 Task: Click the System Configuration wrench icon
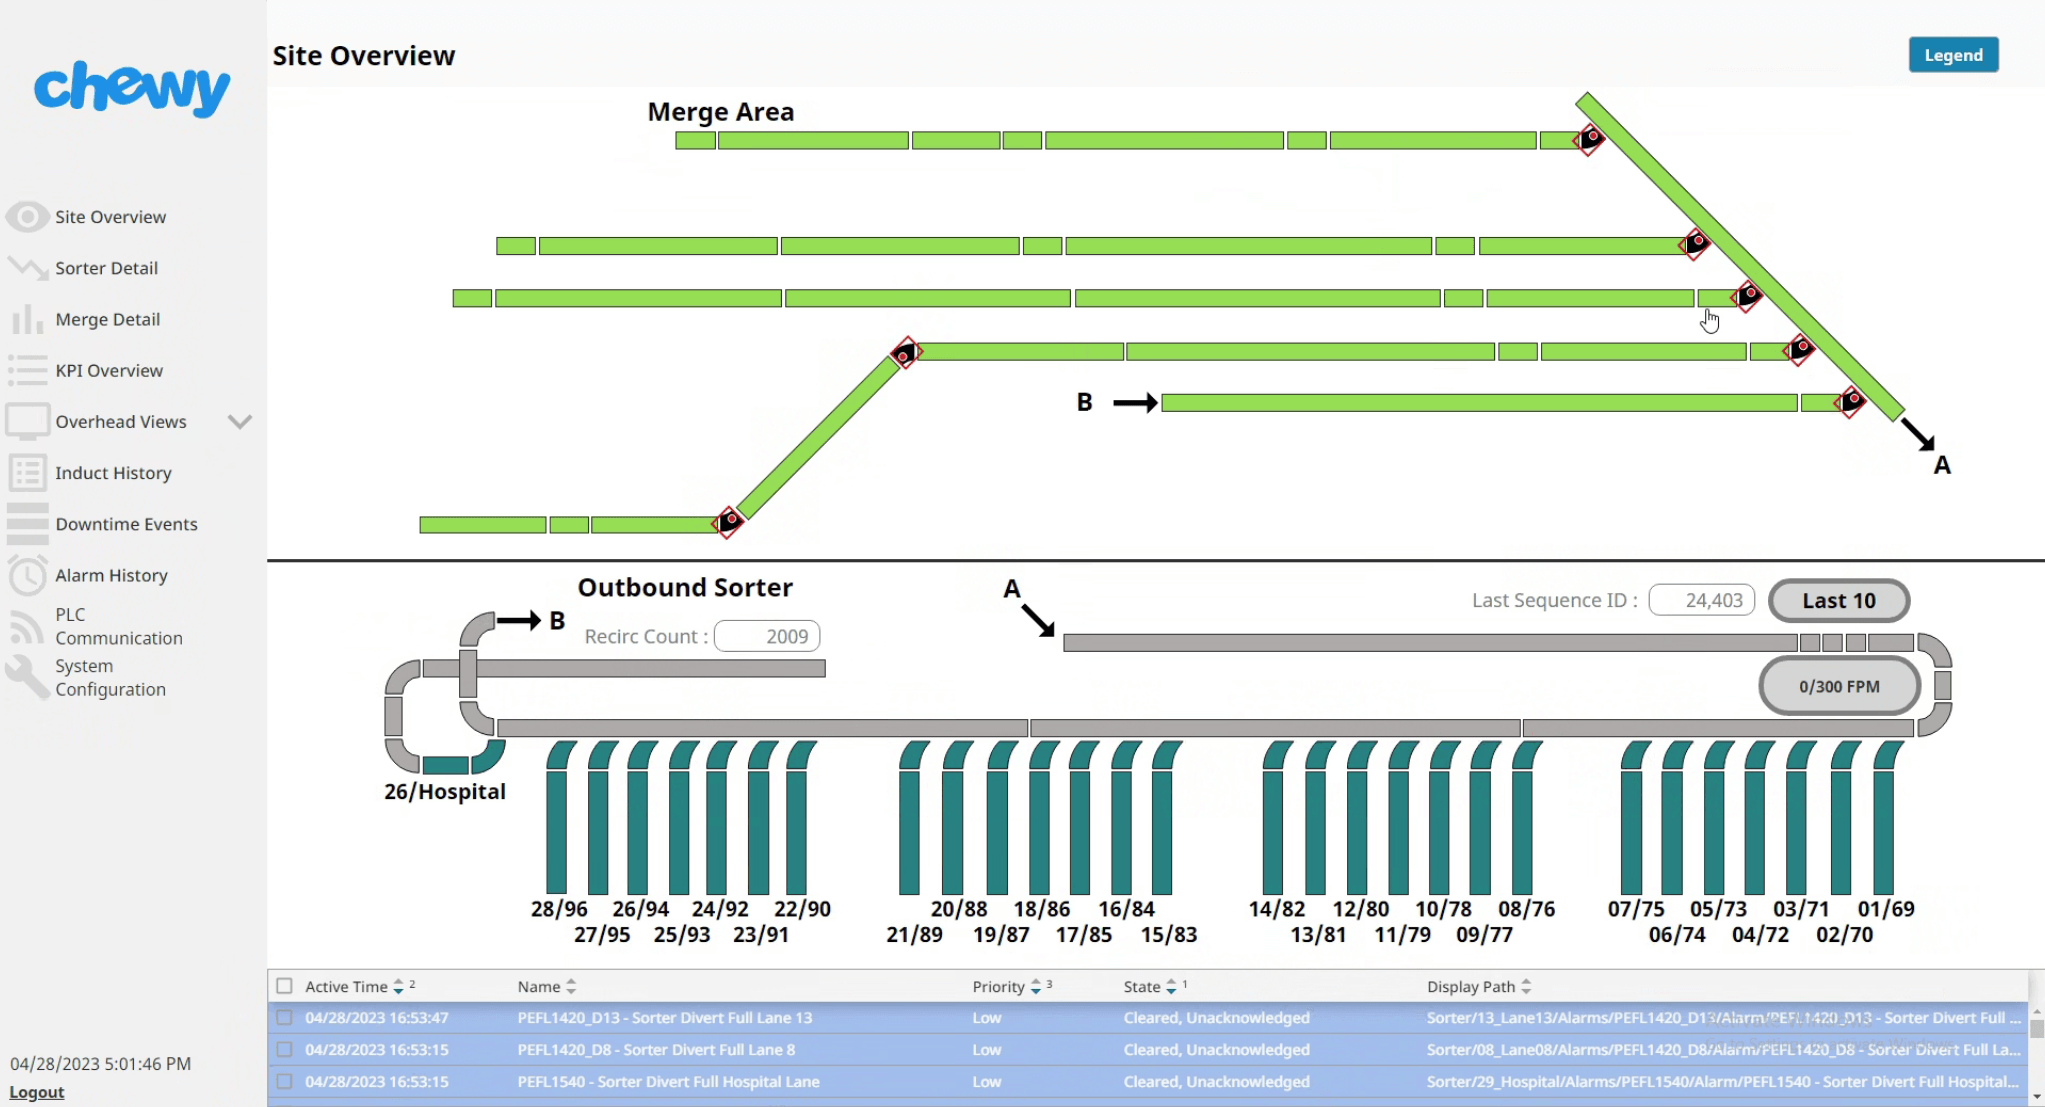(28, 677)
